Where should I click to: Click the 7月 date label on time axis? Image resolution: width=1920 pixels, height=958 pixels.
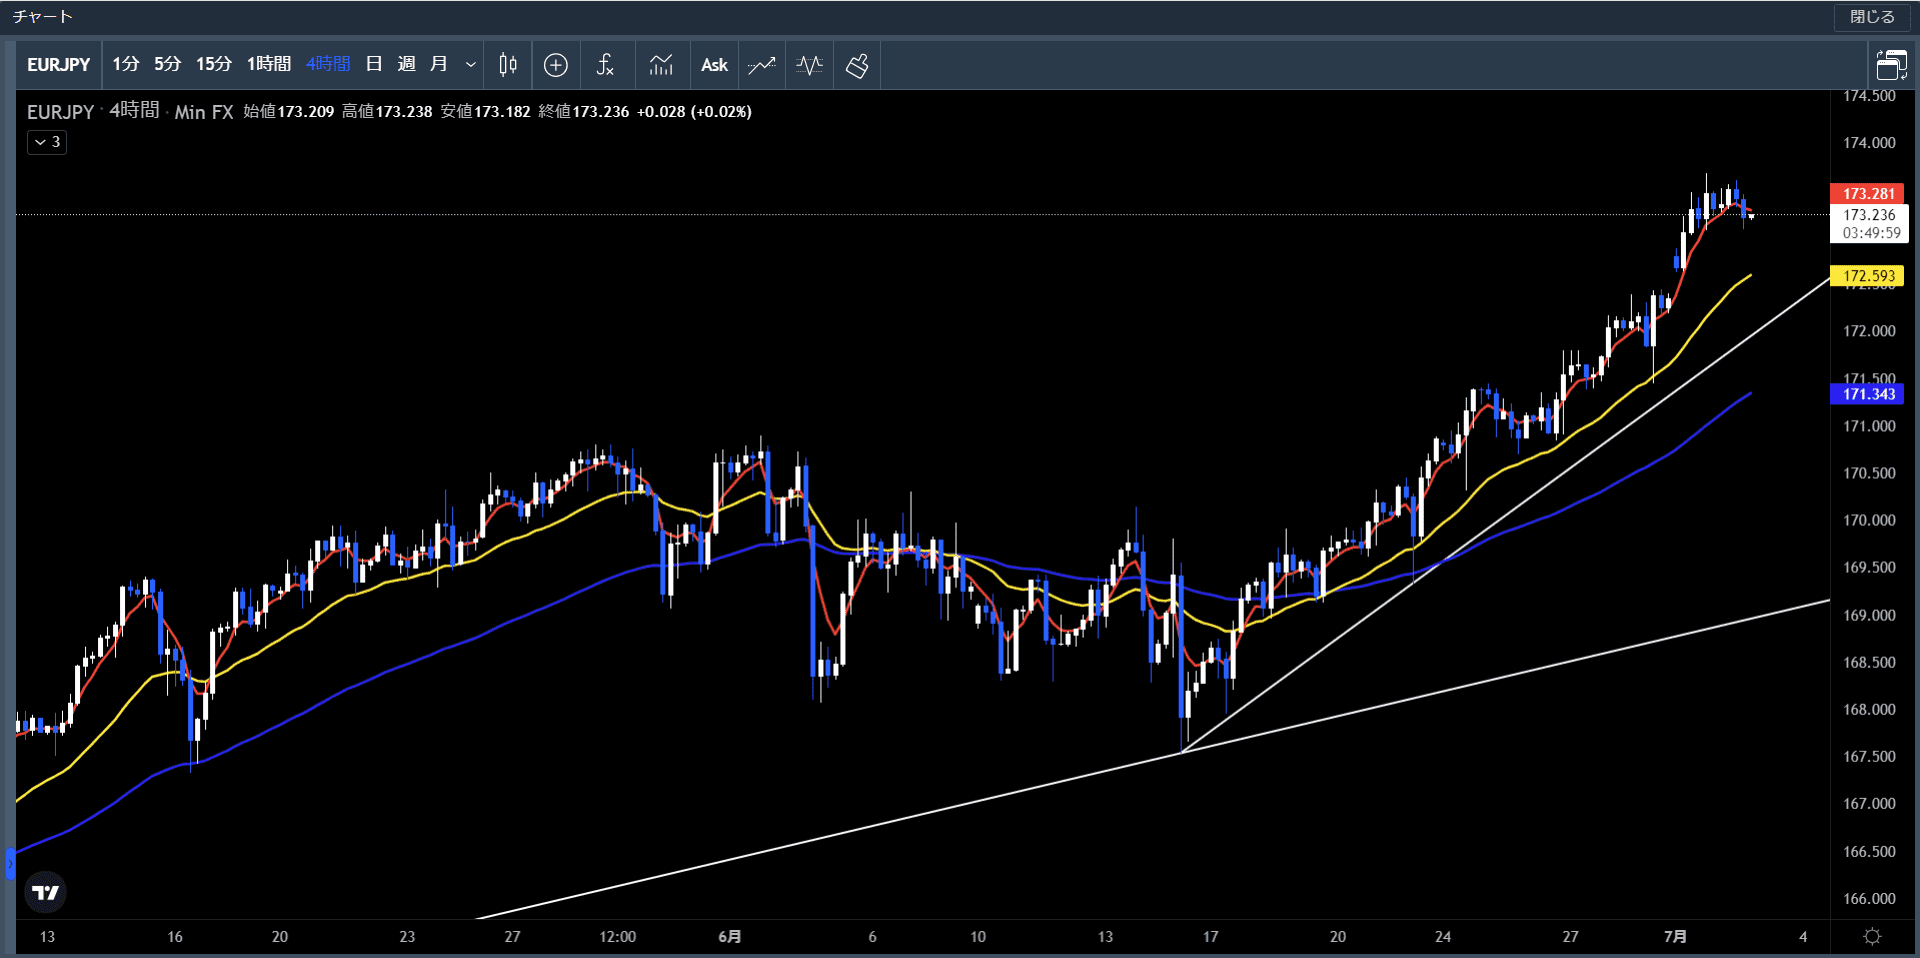1675,937
